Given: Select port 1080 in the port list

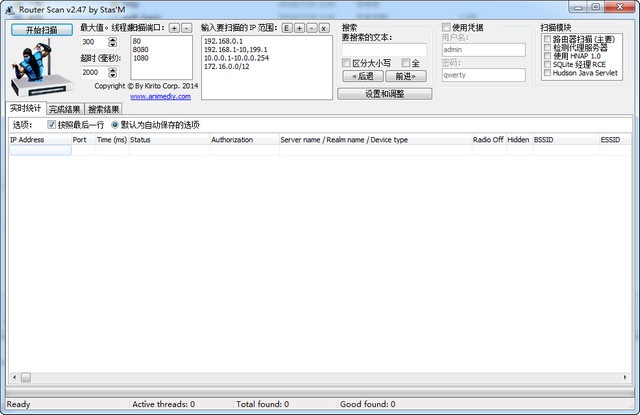Looking at the screenshot, I should [x=140, y=58].
